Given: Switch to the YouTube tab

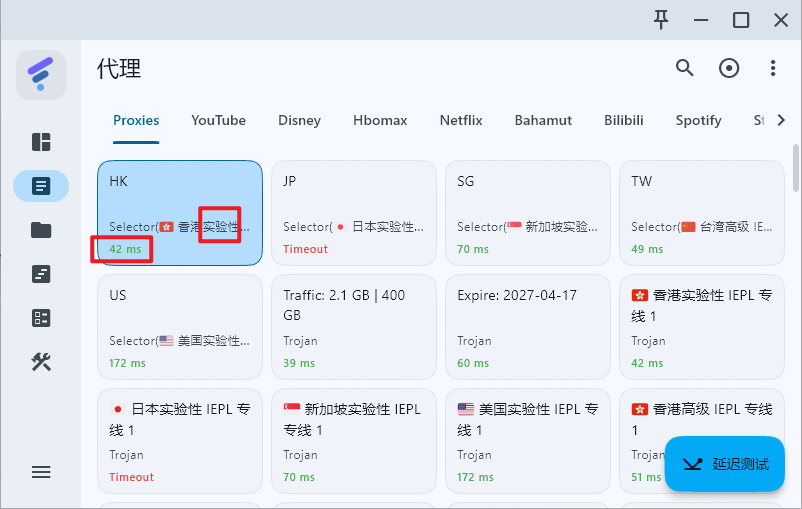Looking at the screenshot, I should 218,120.
